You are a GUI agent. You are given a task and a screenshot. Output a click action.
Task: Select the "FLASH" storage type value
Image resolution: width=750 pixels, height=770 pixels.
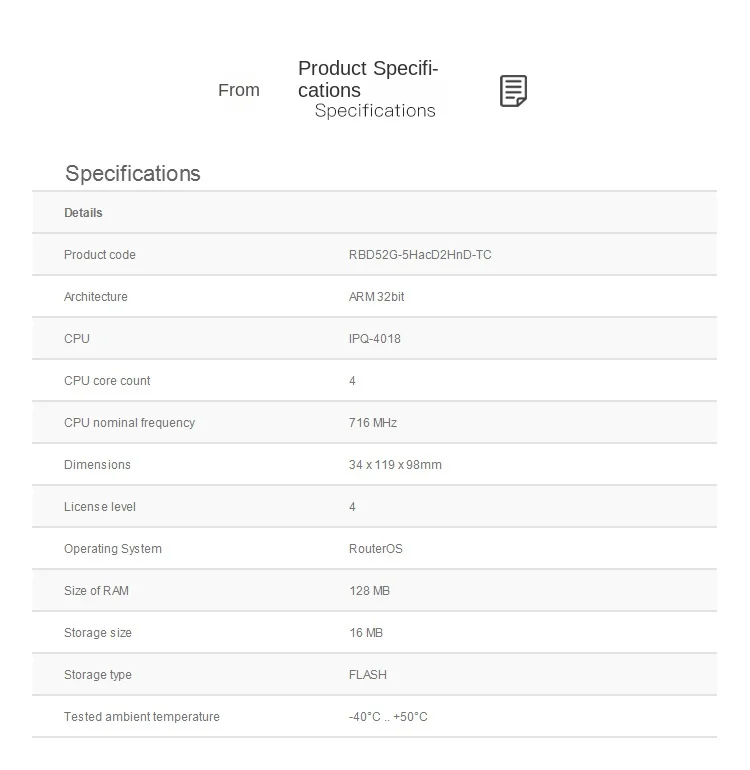click(x=368, y=675)
